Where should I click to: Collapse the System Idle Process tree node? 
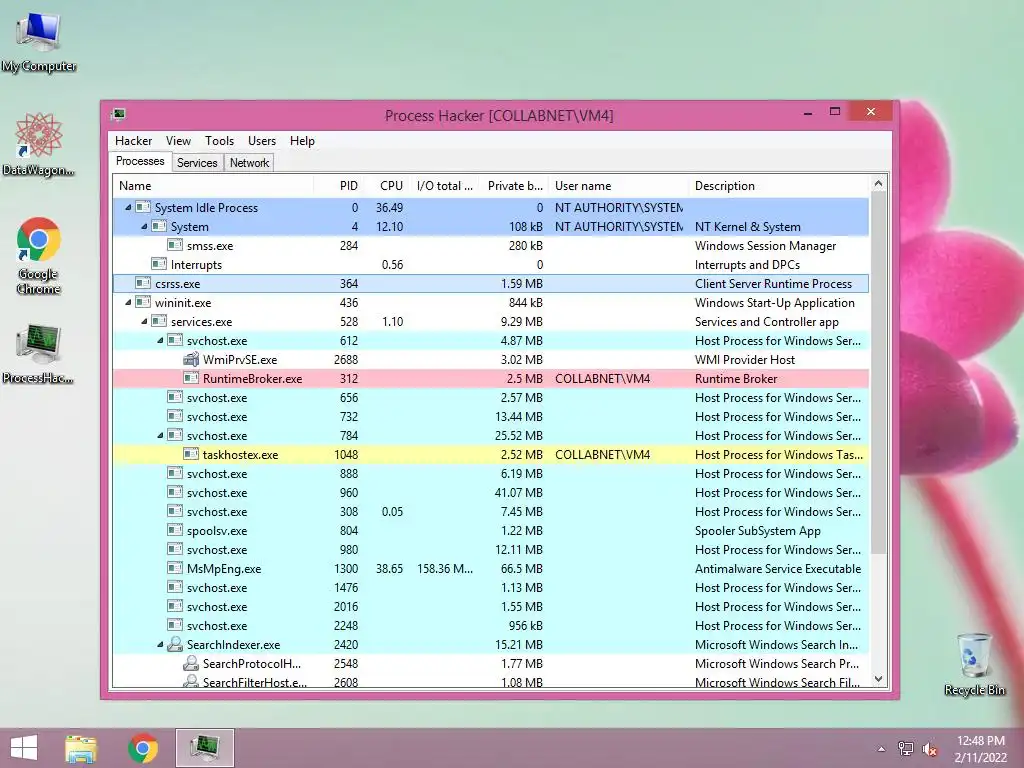129,208
